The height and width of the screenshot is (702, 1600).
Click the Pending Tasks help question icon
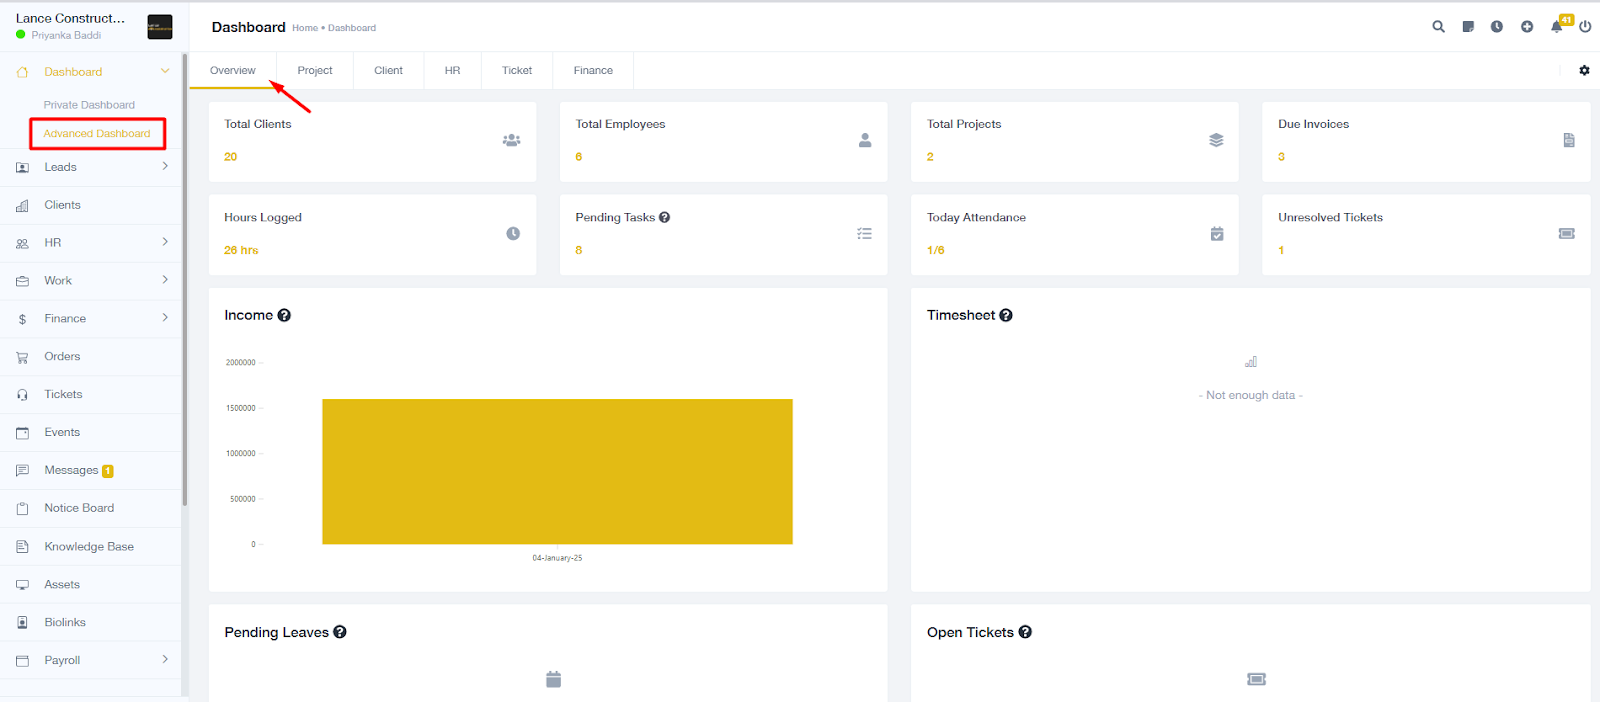click(x=665, y=217)
